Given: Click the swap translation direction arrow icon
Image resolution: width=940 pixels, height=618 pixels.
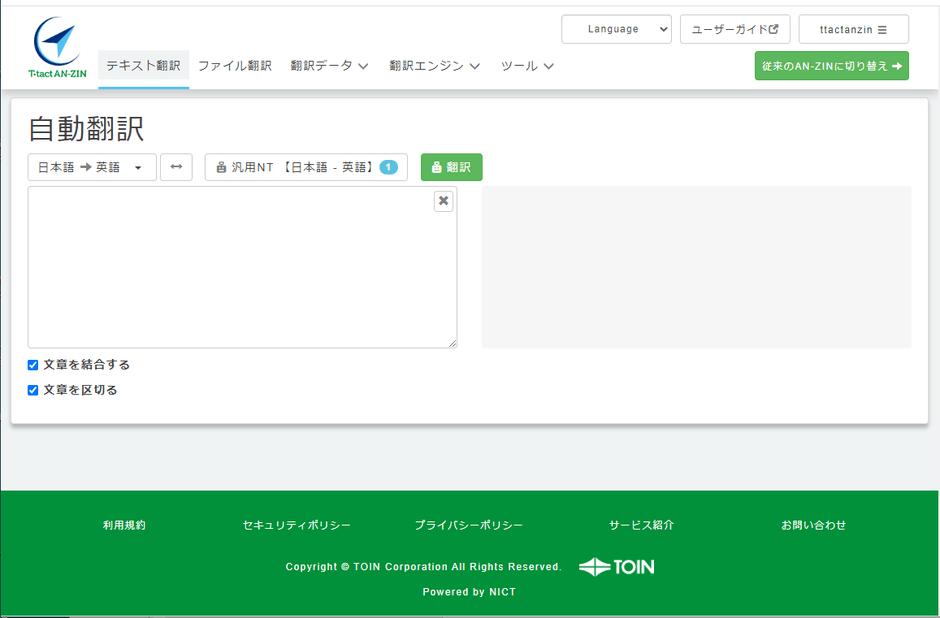Looking at the screenshot, I should pos(176,167).
